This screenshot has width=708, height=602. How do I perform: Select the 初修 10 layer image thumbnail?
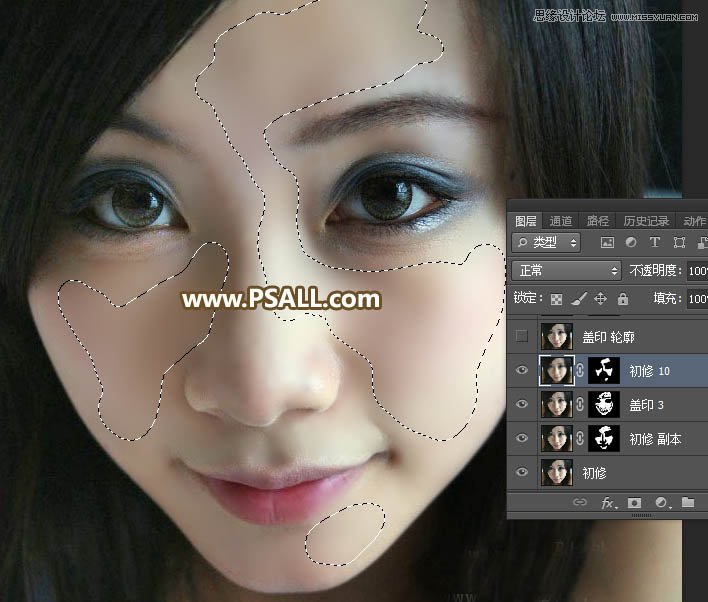(x=557, y=370)
